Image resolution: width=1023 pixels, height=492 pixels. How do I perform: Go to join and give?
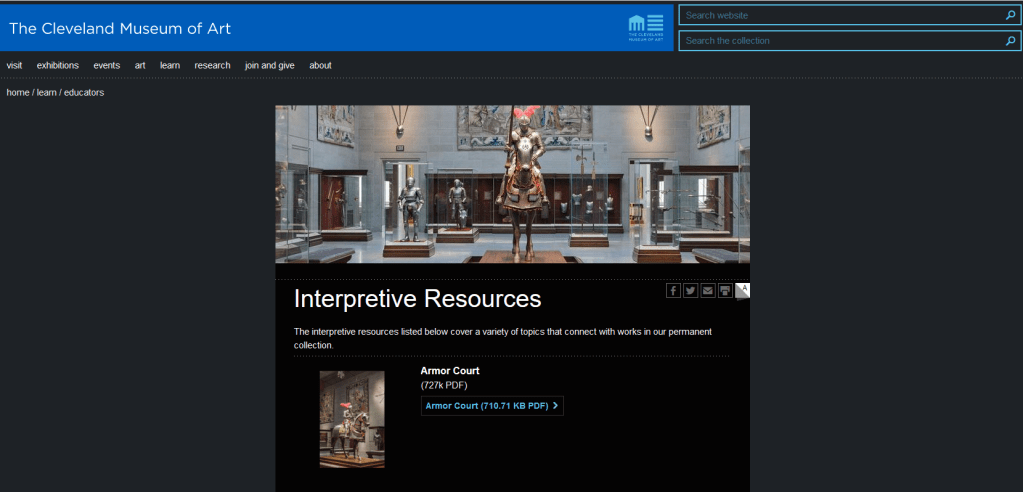click(270, 66)
